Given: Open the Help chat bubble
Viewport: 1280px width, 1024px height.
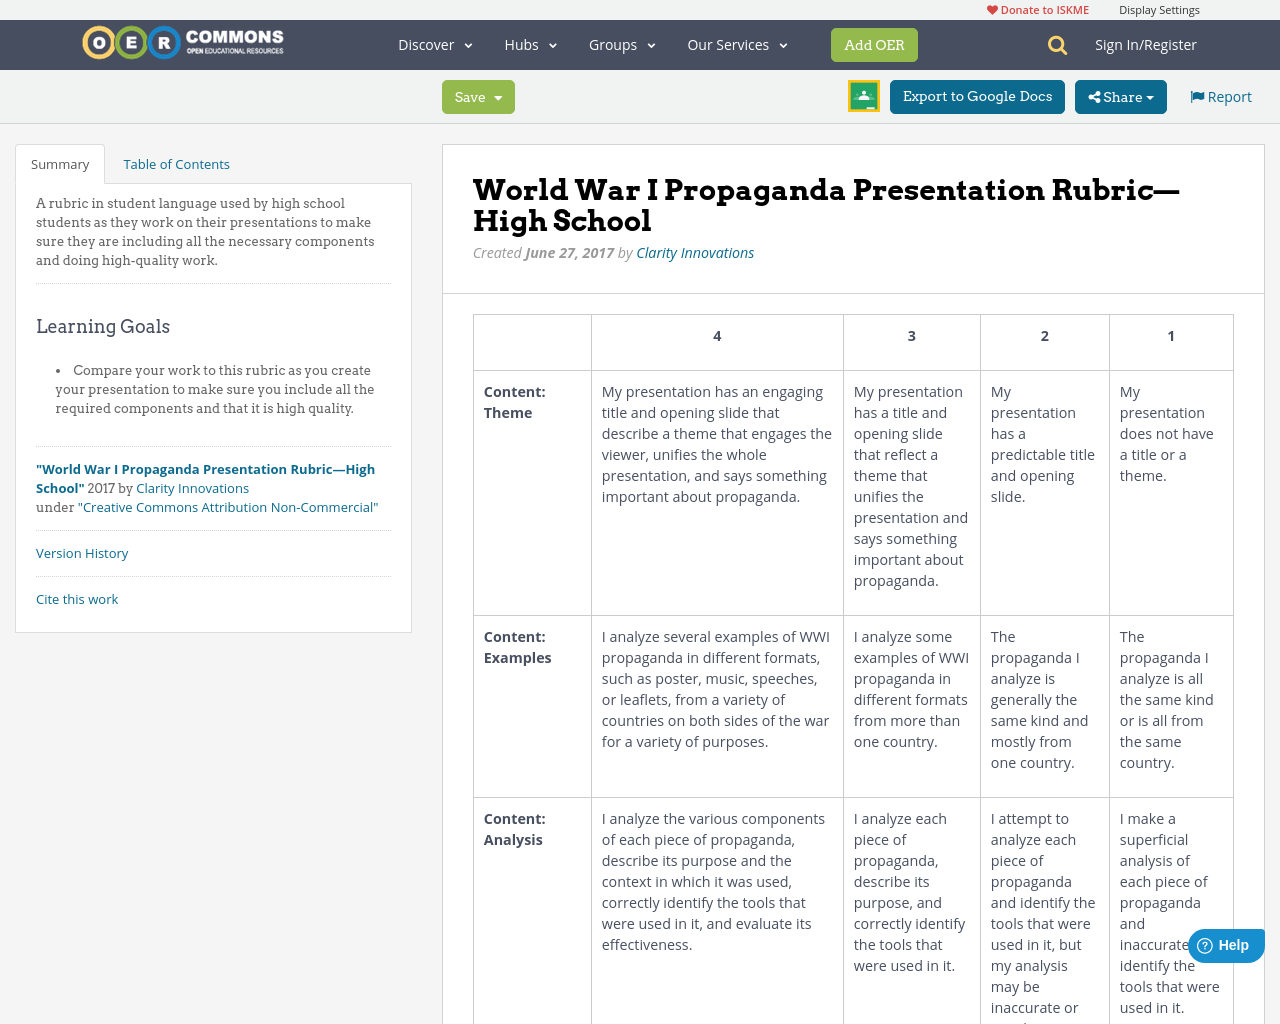Looking at the screenshot, I should (1225, 945).
